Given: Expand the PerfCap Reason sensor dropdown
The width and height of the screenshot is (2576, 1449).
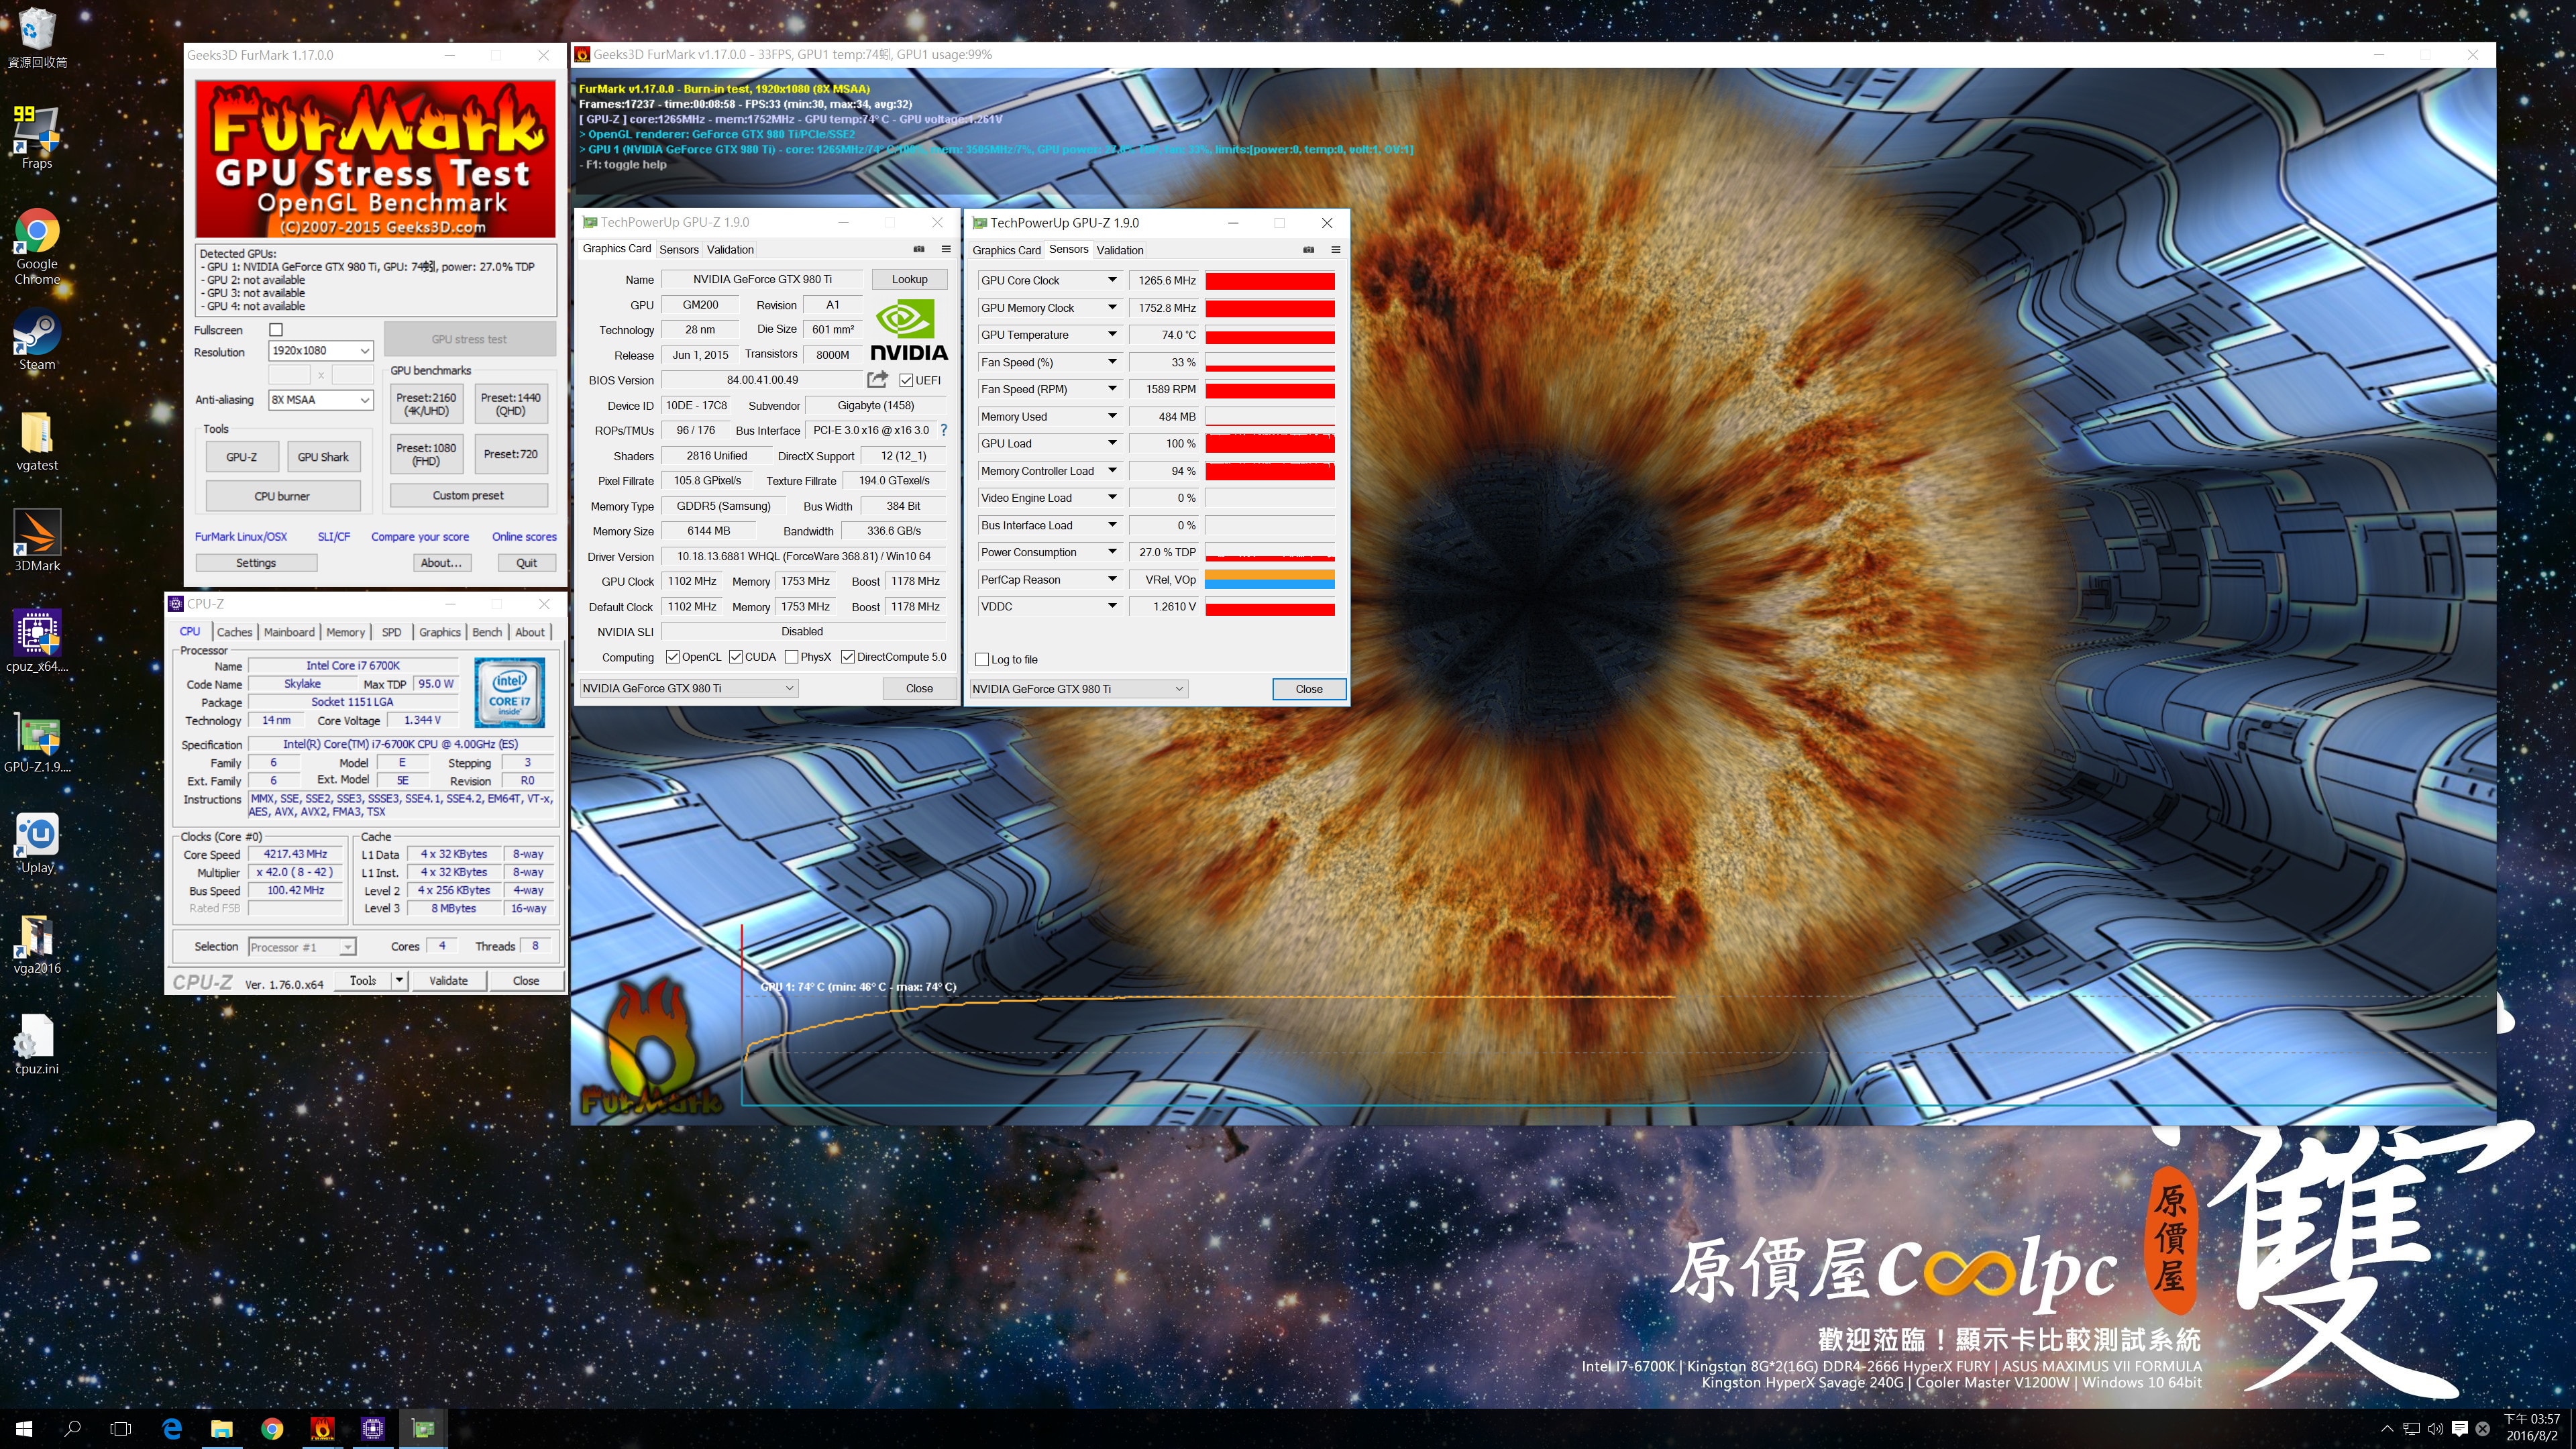Looking at the screenshot, I should [x=1111, y=579].
